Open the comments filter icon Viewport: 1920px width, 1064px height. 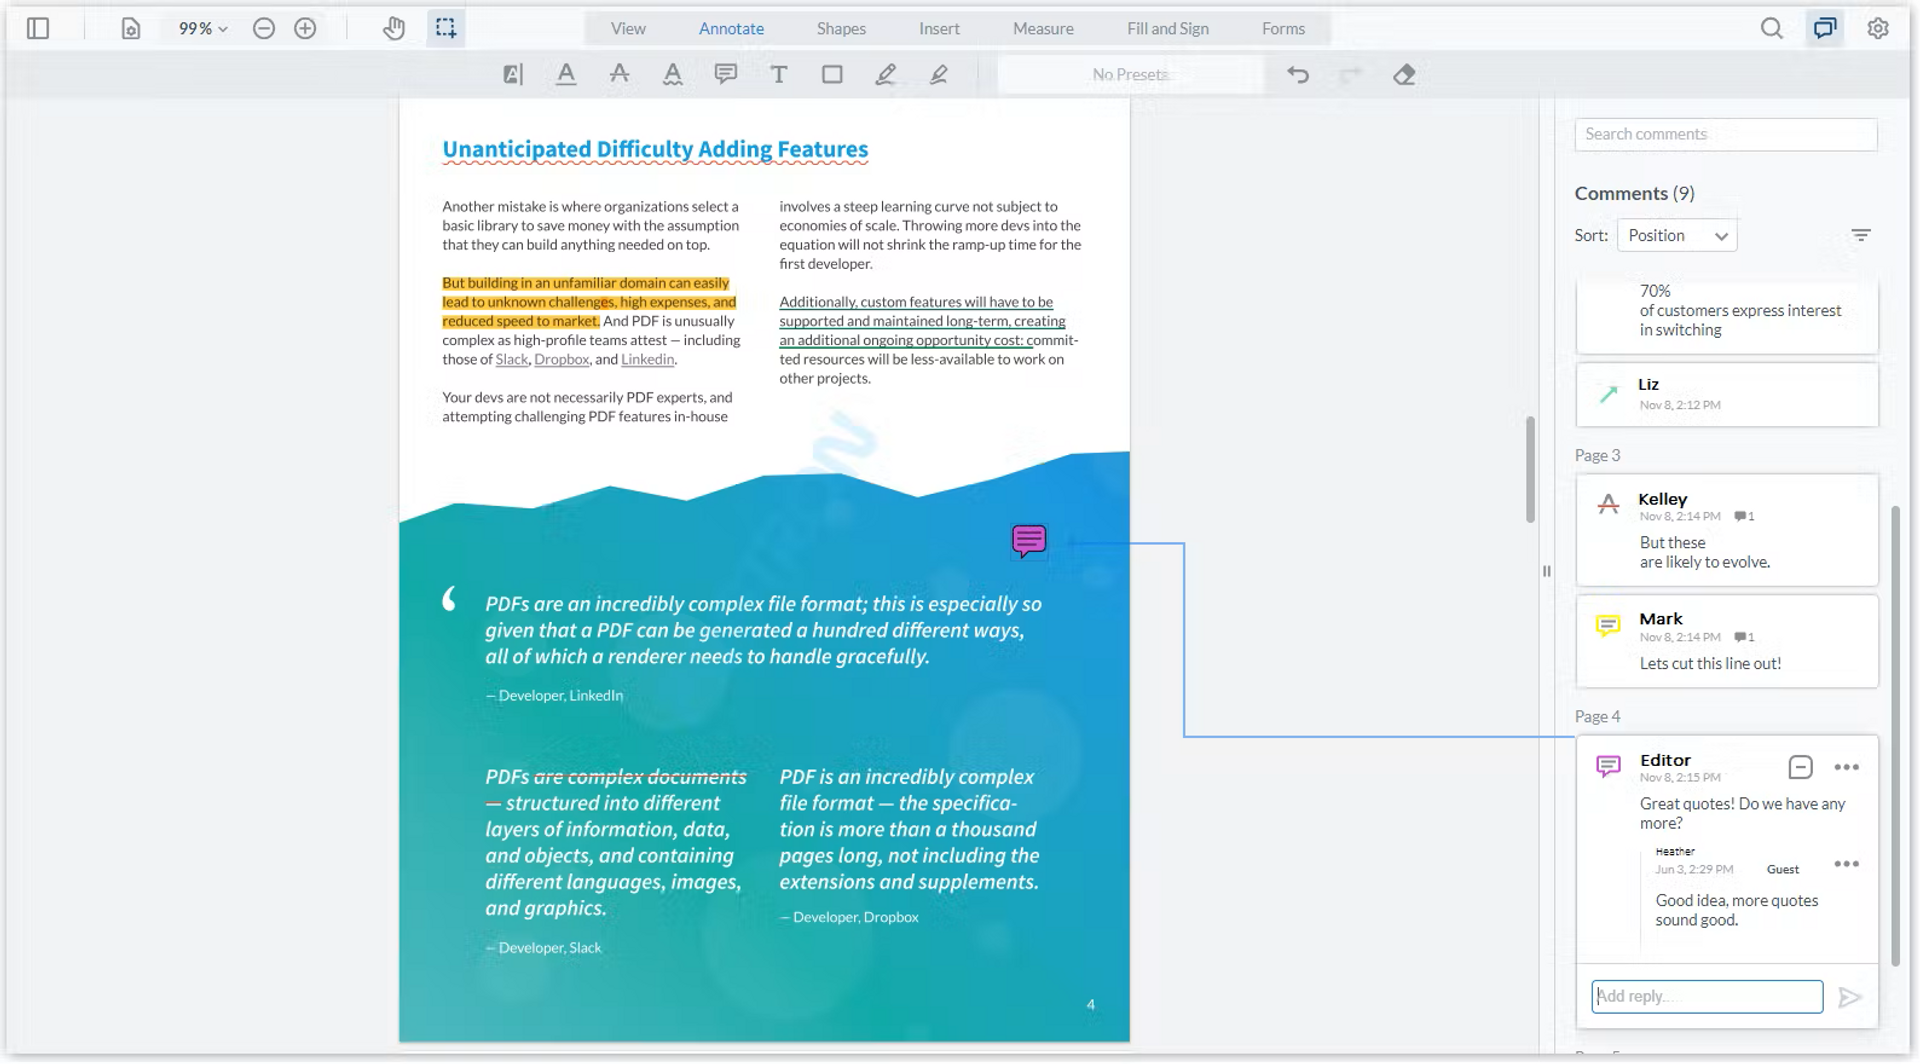(x=1861, y=236)
